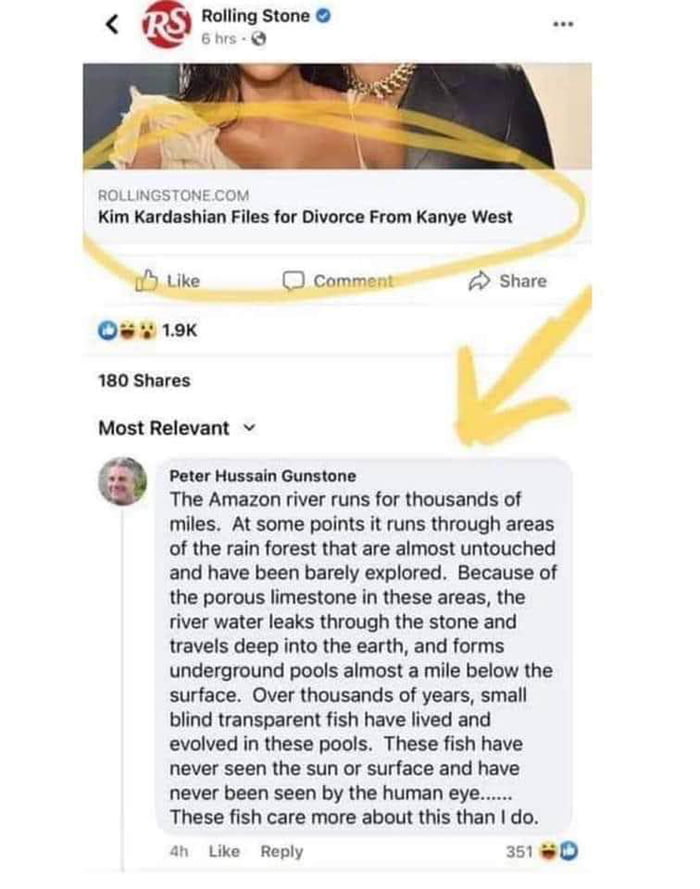Screen dimensions: 700x889
Task: Open the article preview image
Action: tap(336, 115)
